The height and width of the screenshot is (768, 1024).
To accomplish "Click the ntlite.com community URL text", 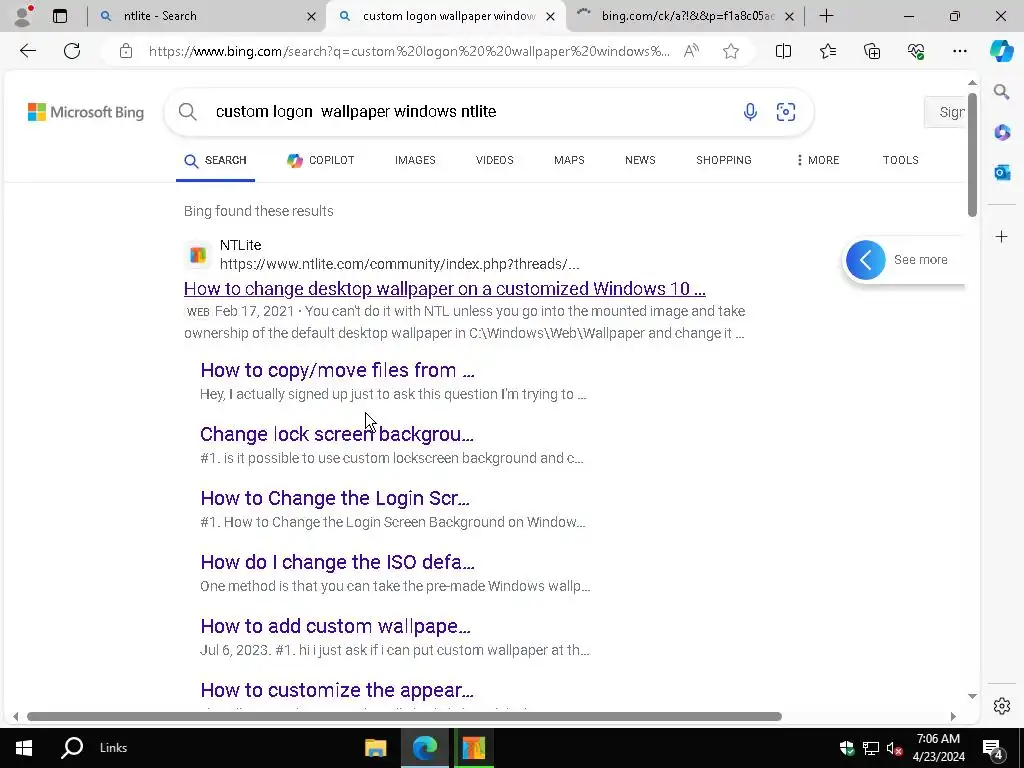I will pyautogui.click(x=400, y=264).
